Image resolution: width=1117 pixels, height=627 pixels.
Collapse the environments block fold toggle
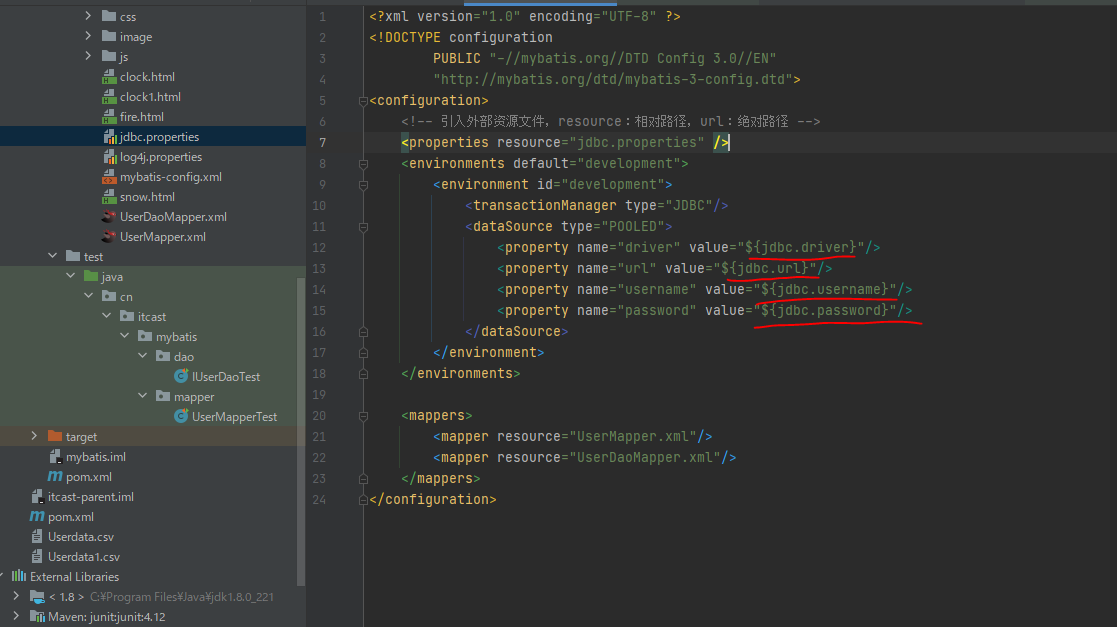point(362,163)
